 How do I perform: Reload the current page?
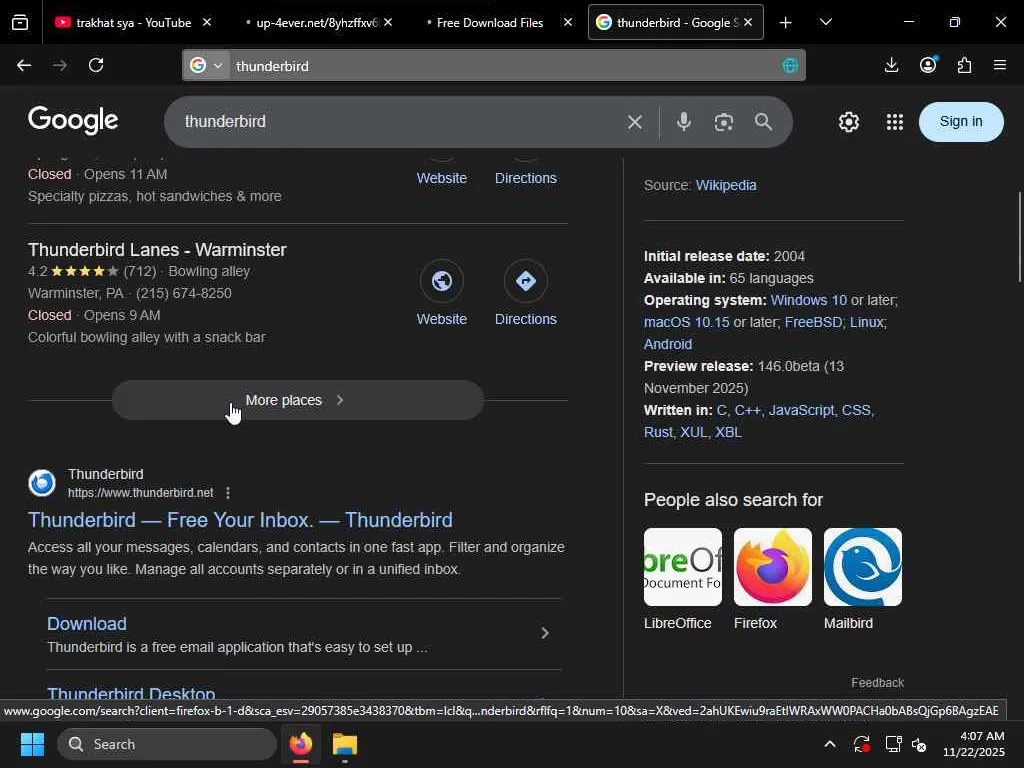[96, 65]
